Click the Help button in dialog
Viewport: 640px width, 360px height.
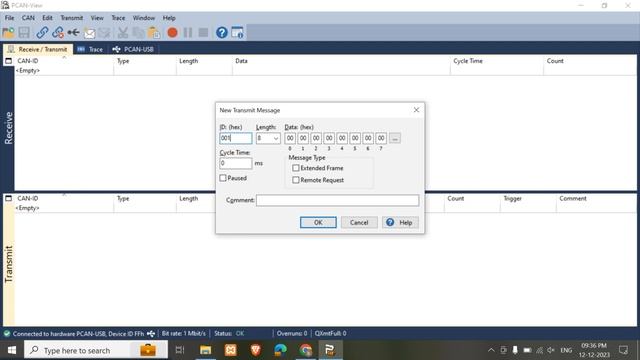point(400,222)
